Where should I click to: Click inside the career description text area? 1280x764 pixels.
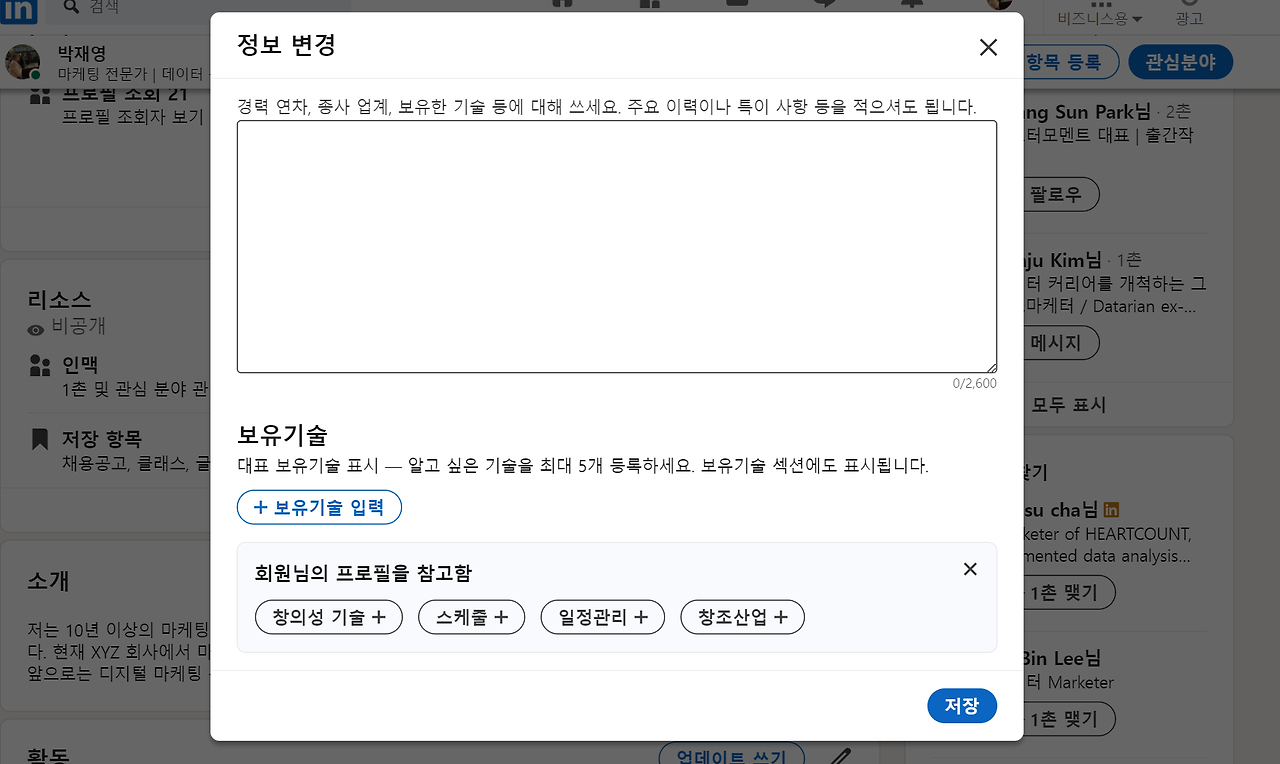point(616,245)
